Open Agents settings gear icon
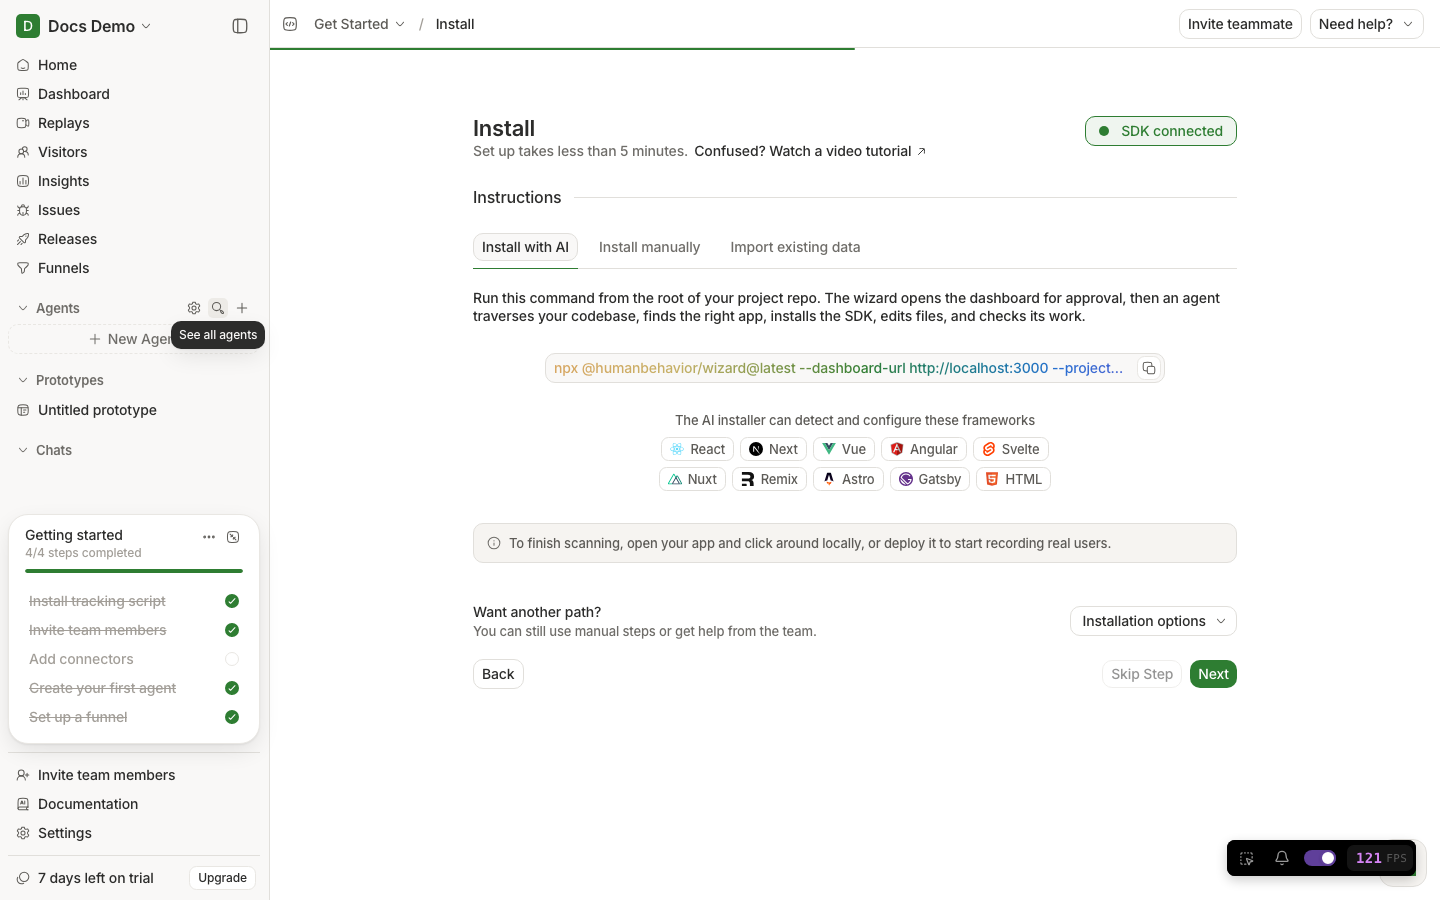 coord(194,308)
